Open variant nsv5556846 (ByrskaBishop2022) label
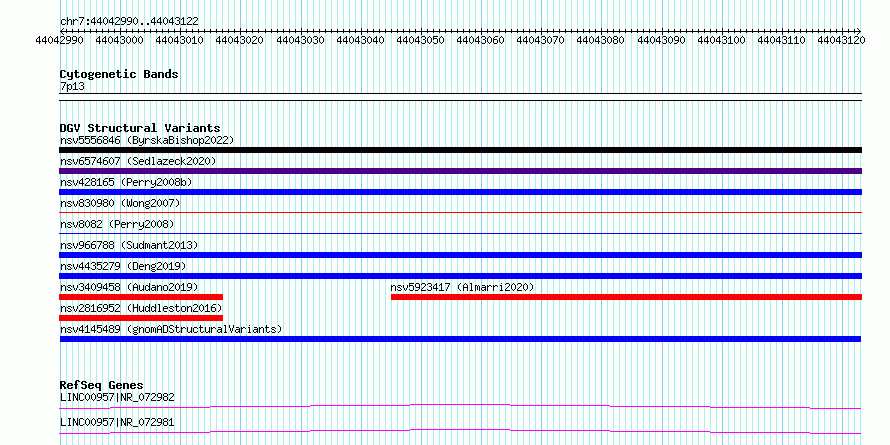The width and height of the screenshot is (890, 445). (147, 140)
